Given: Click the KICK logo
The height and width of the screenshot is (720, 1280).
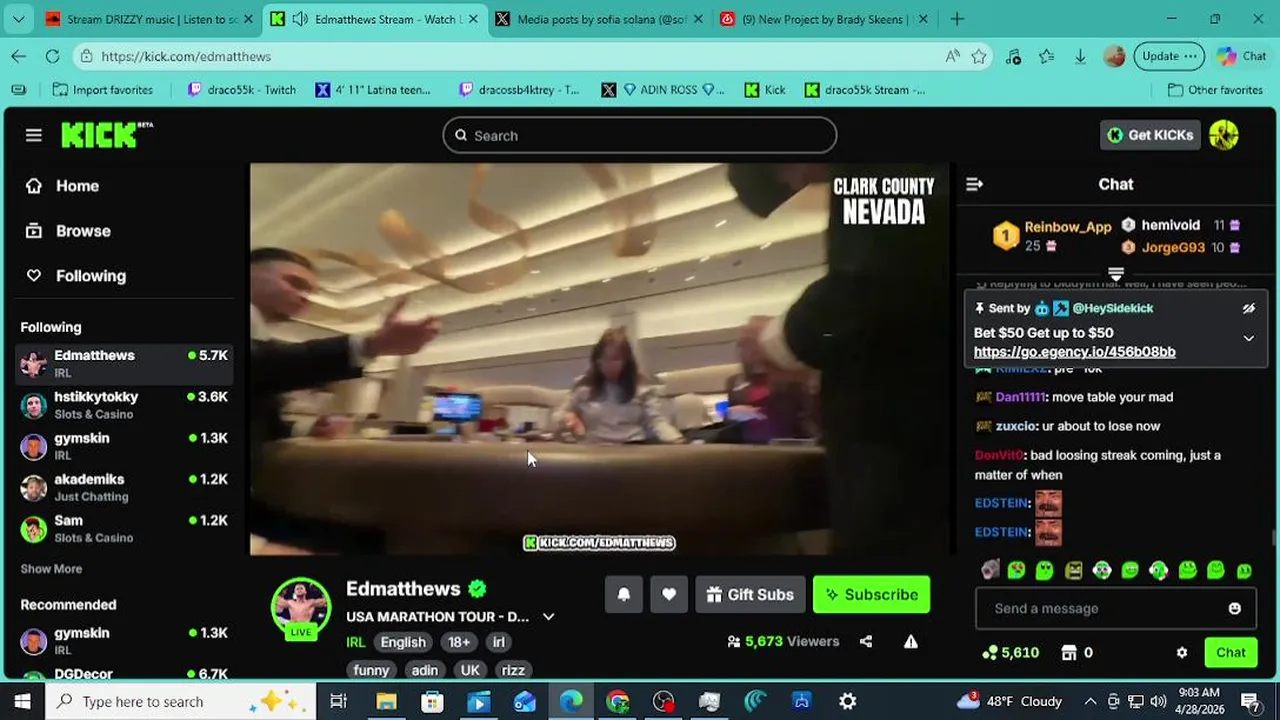Looking at the screenshot, I should click(x=107, y=135).
